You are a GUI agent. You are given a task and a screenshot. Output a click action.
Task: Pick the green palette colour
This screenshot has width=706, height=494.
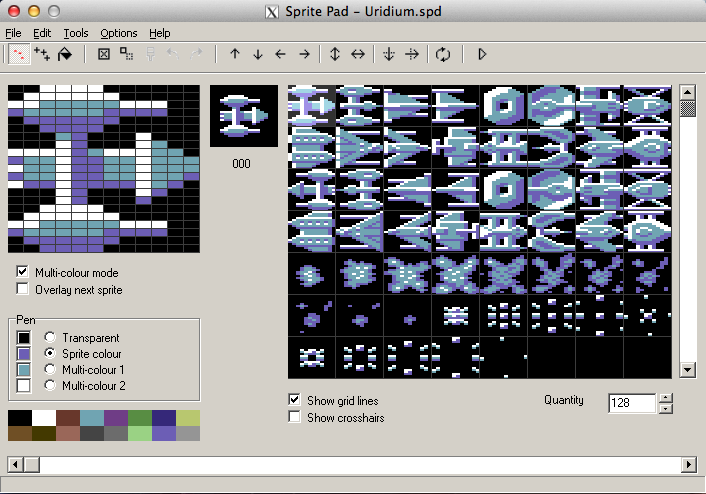click(x=140, y=418)
